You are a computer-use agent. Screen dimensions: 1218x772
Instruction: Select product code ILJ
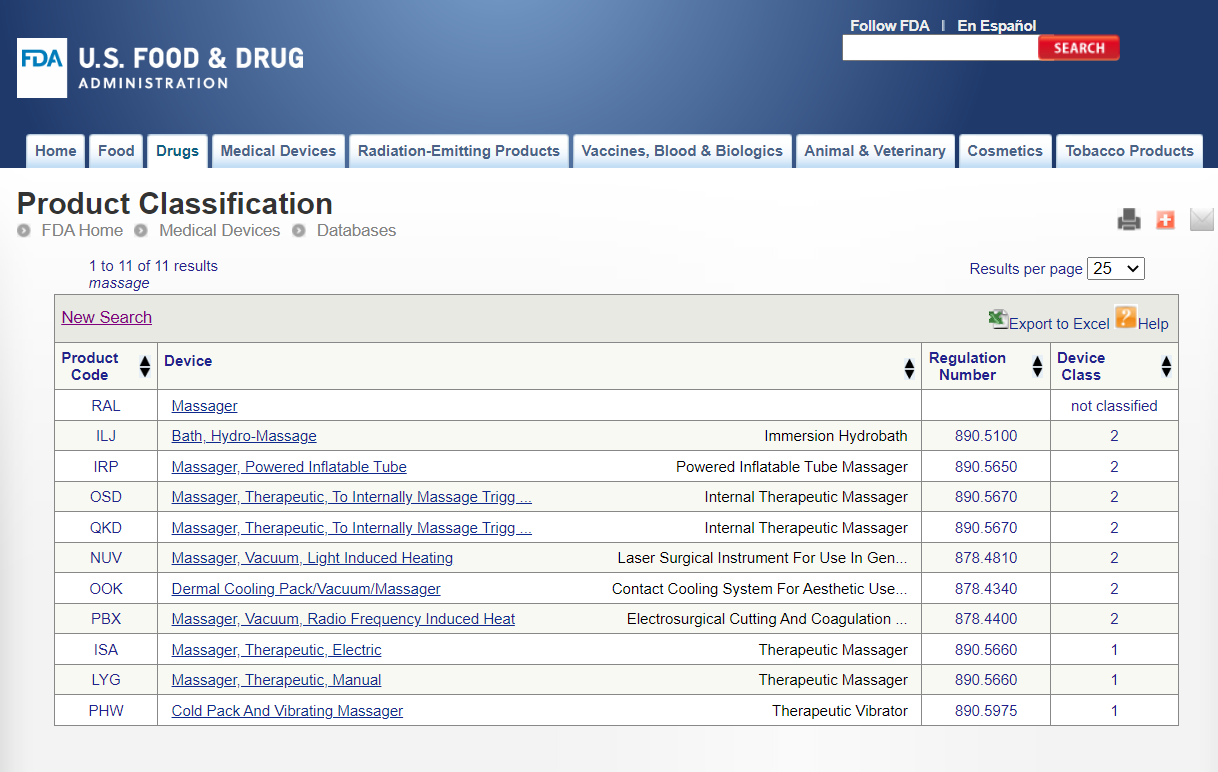tap(106, 436)
